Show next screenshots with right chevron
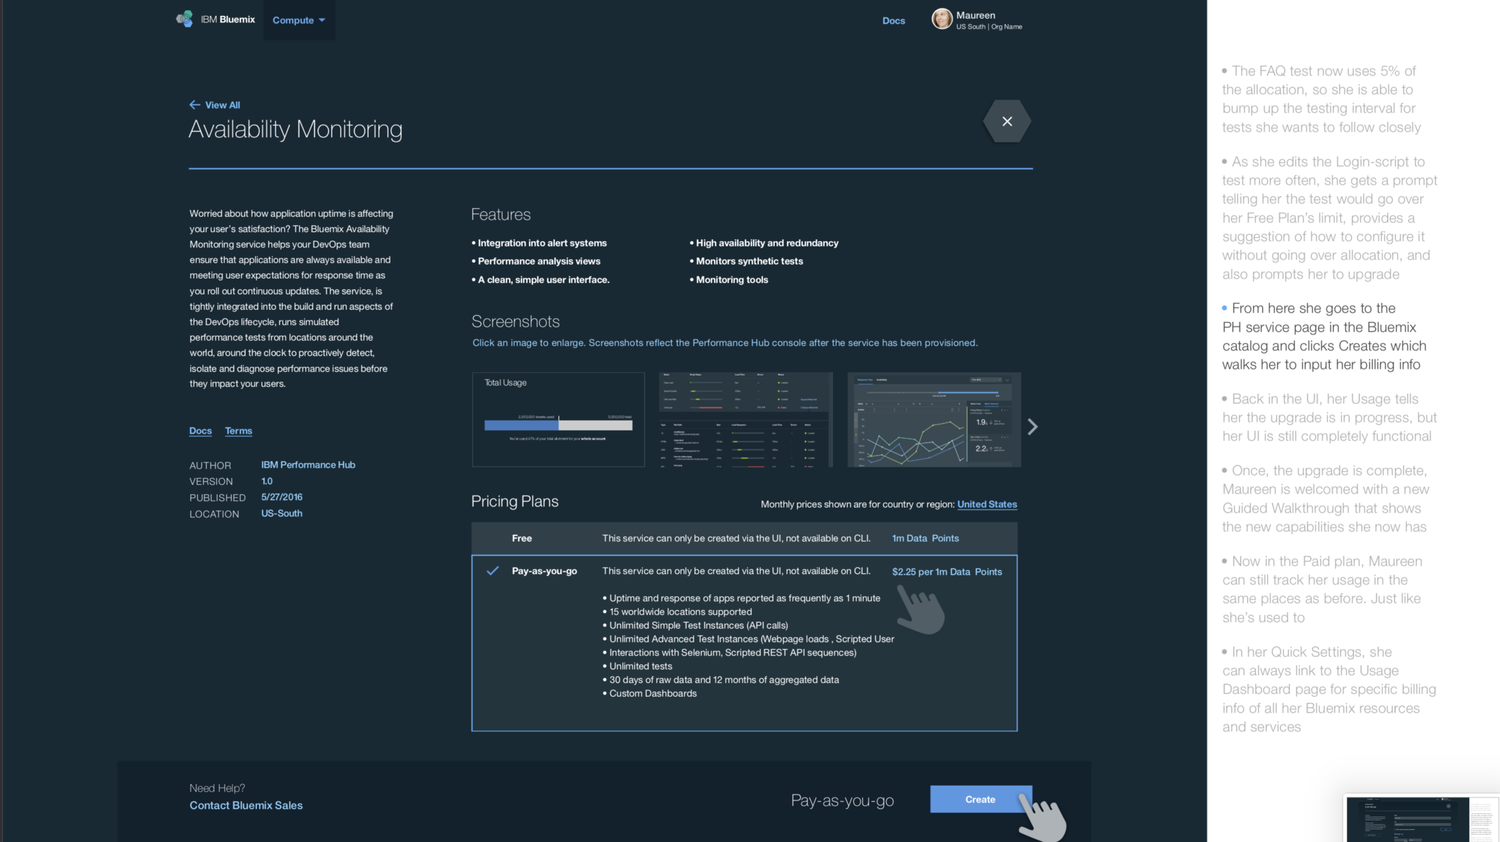Viewport: 1500px width, 842px height. pyautogui.click(x=1033, y=426)
